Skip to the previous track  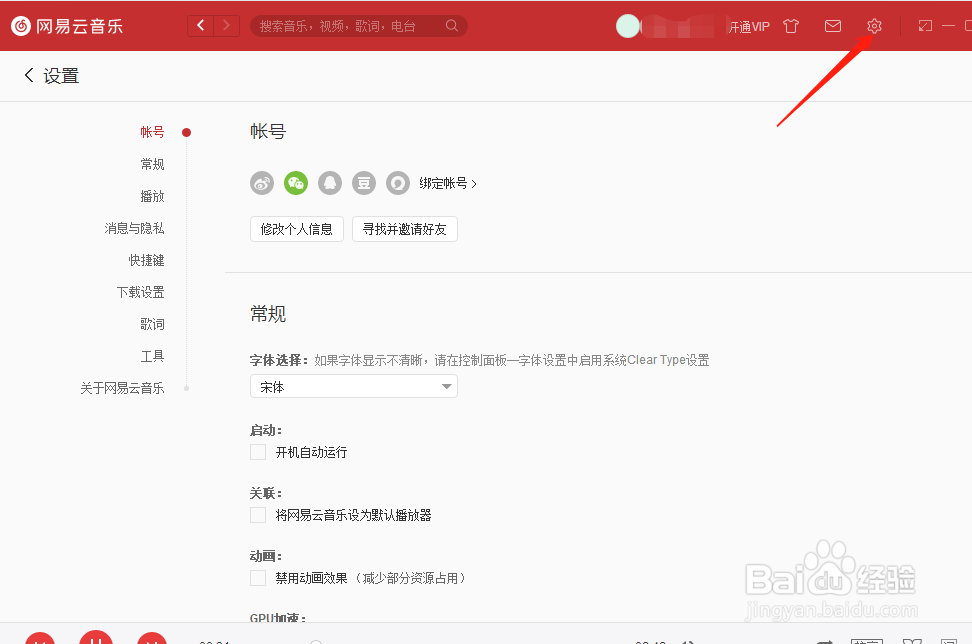40,638
